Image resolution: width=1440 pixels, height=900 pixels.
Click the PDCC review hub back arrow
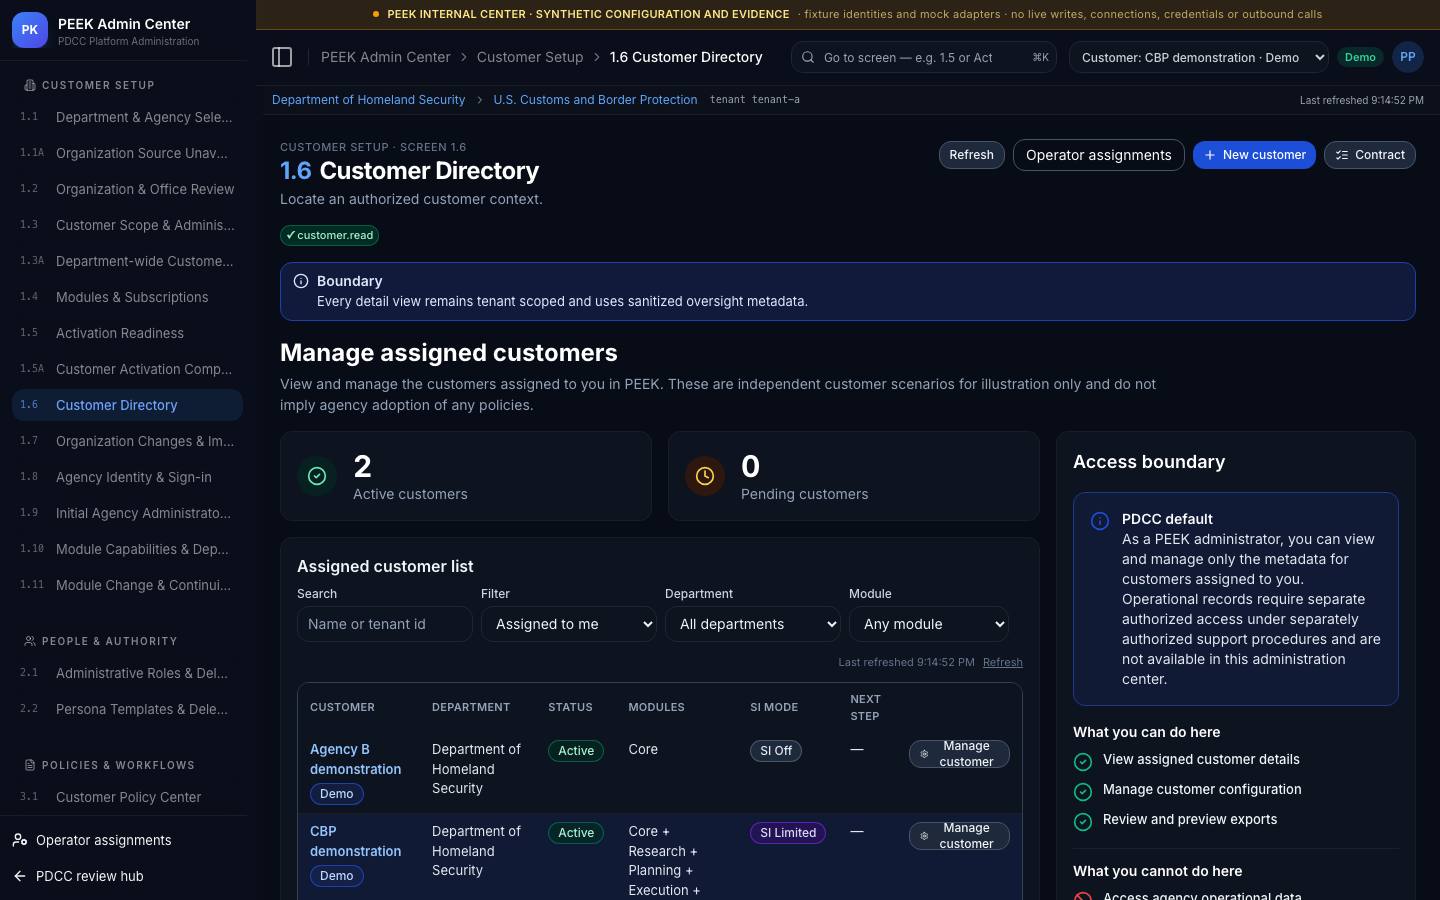coord(20,876)
